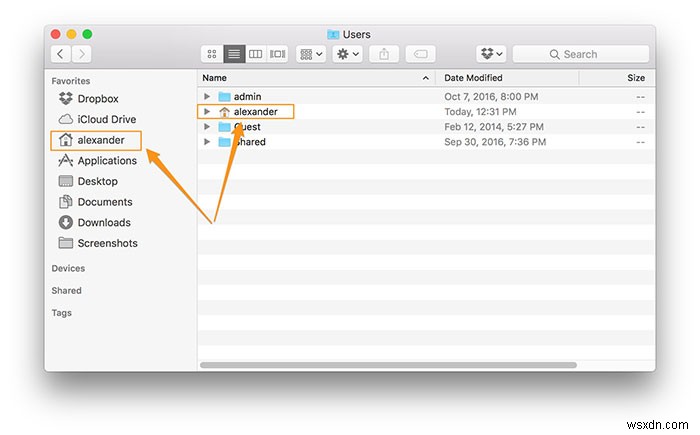
Task: Sort by the Size column header
Action: [x=618, y=78]
